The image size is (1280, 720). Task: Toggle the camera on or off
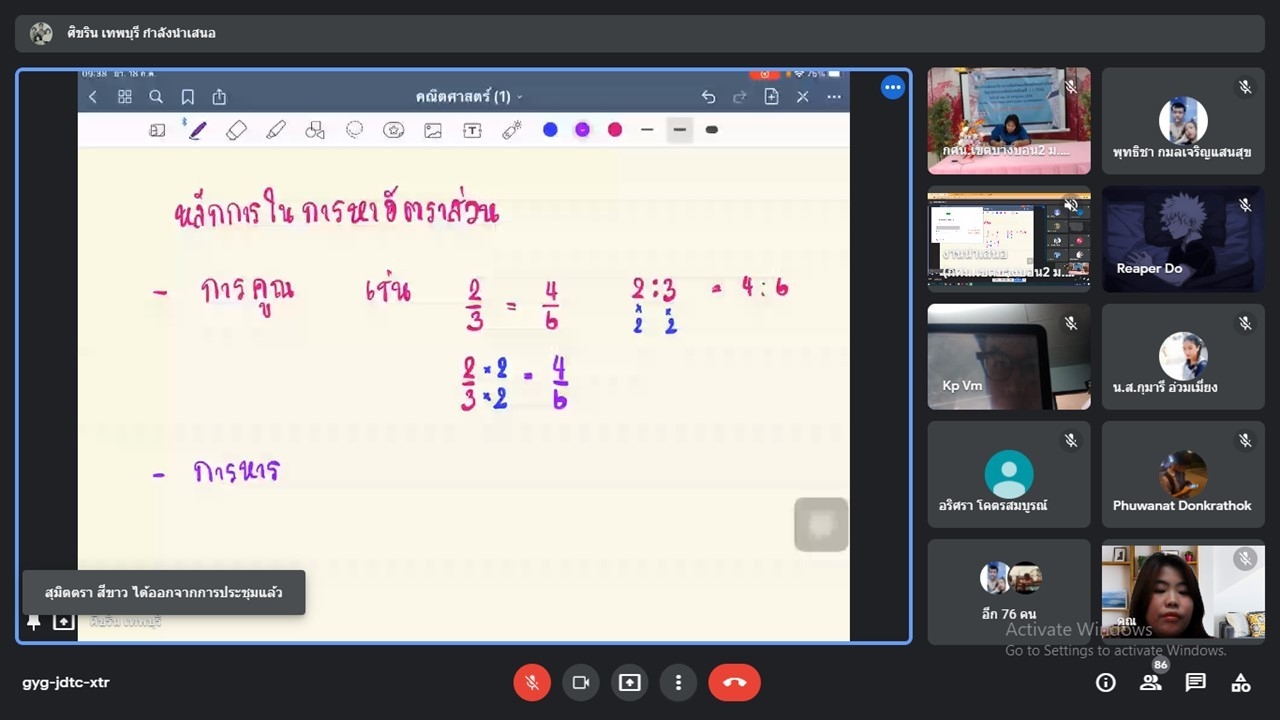(580, 683)
